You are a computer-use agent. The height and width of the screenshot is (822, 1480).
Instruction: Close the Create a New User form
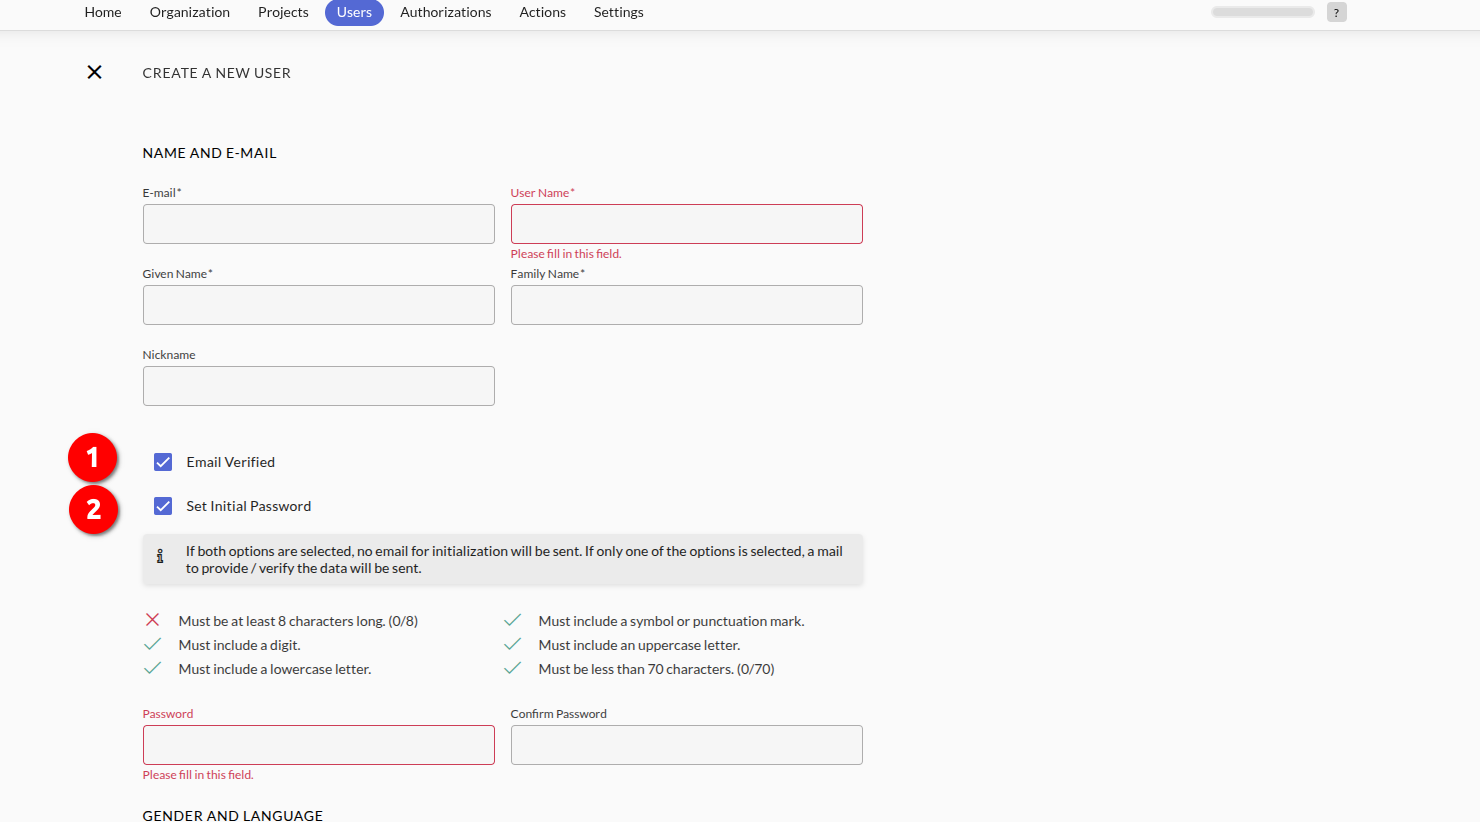coord(94,72)
